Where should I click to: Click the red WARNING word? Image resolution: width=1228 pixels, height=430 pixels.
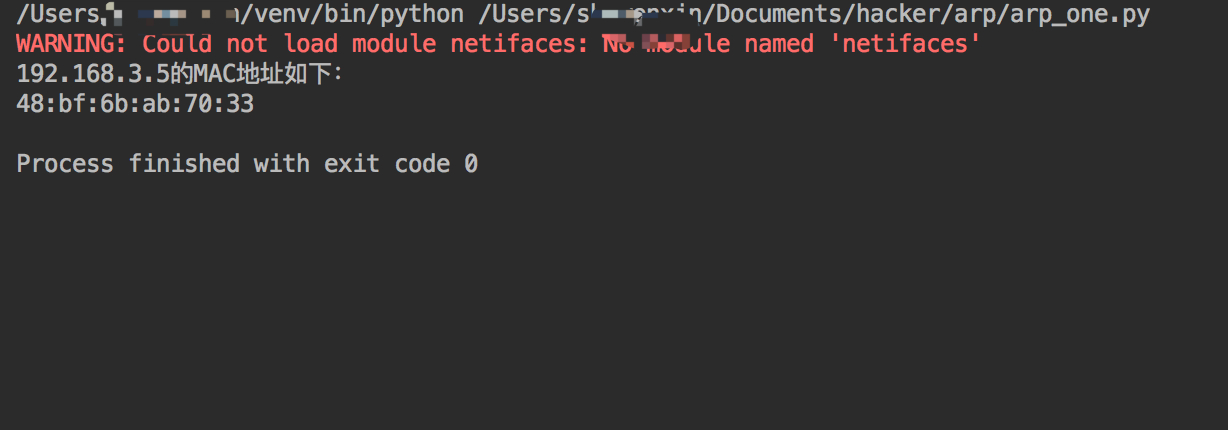[66, 44]
